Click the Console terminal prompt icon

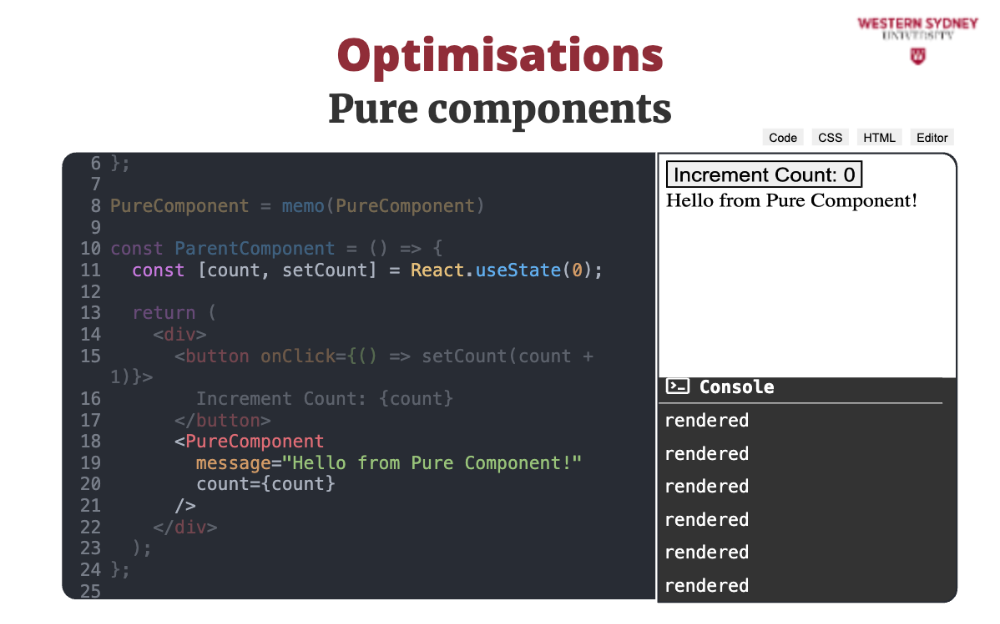point(677,387)
